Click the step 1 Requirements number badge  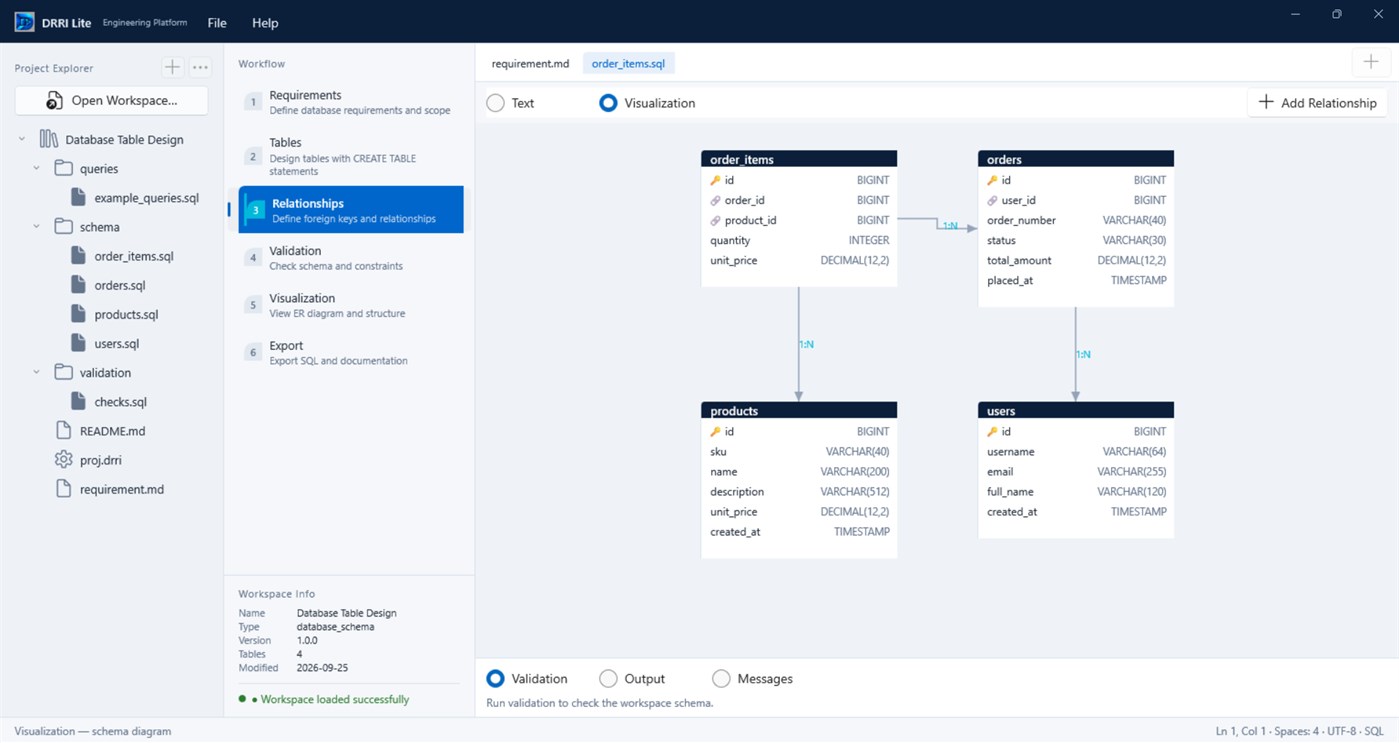pos(253,102)
